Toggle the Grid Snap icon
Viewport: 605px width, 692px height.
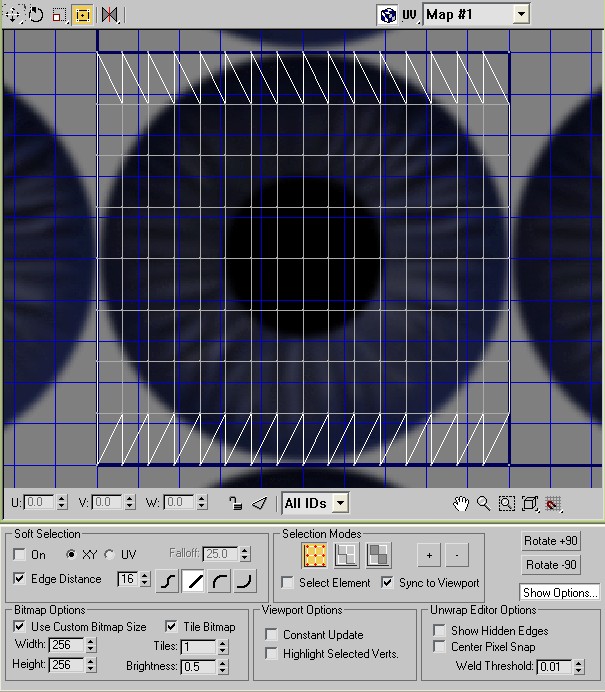(x=553, y=503)
